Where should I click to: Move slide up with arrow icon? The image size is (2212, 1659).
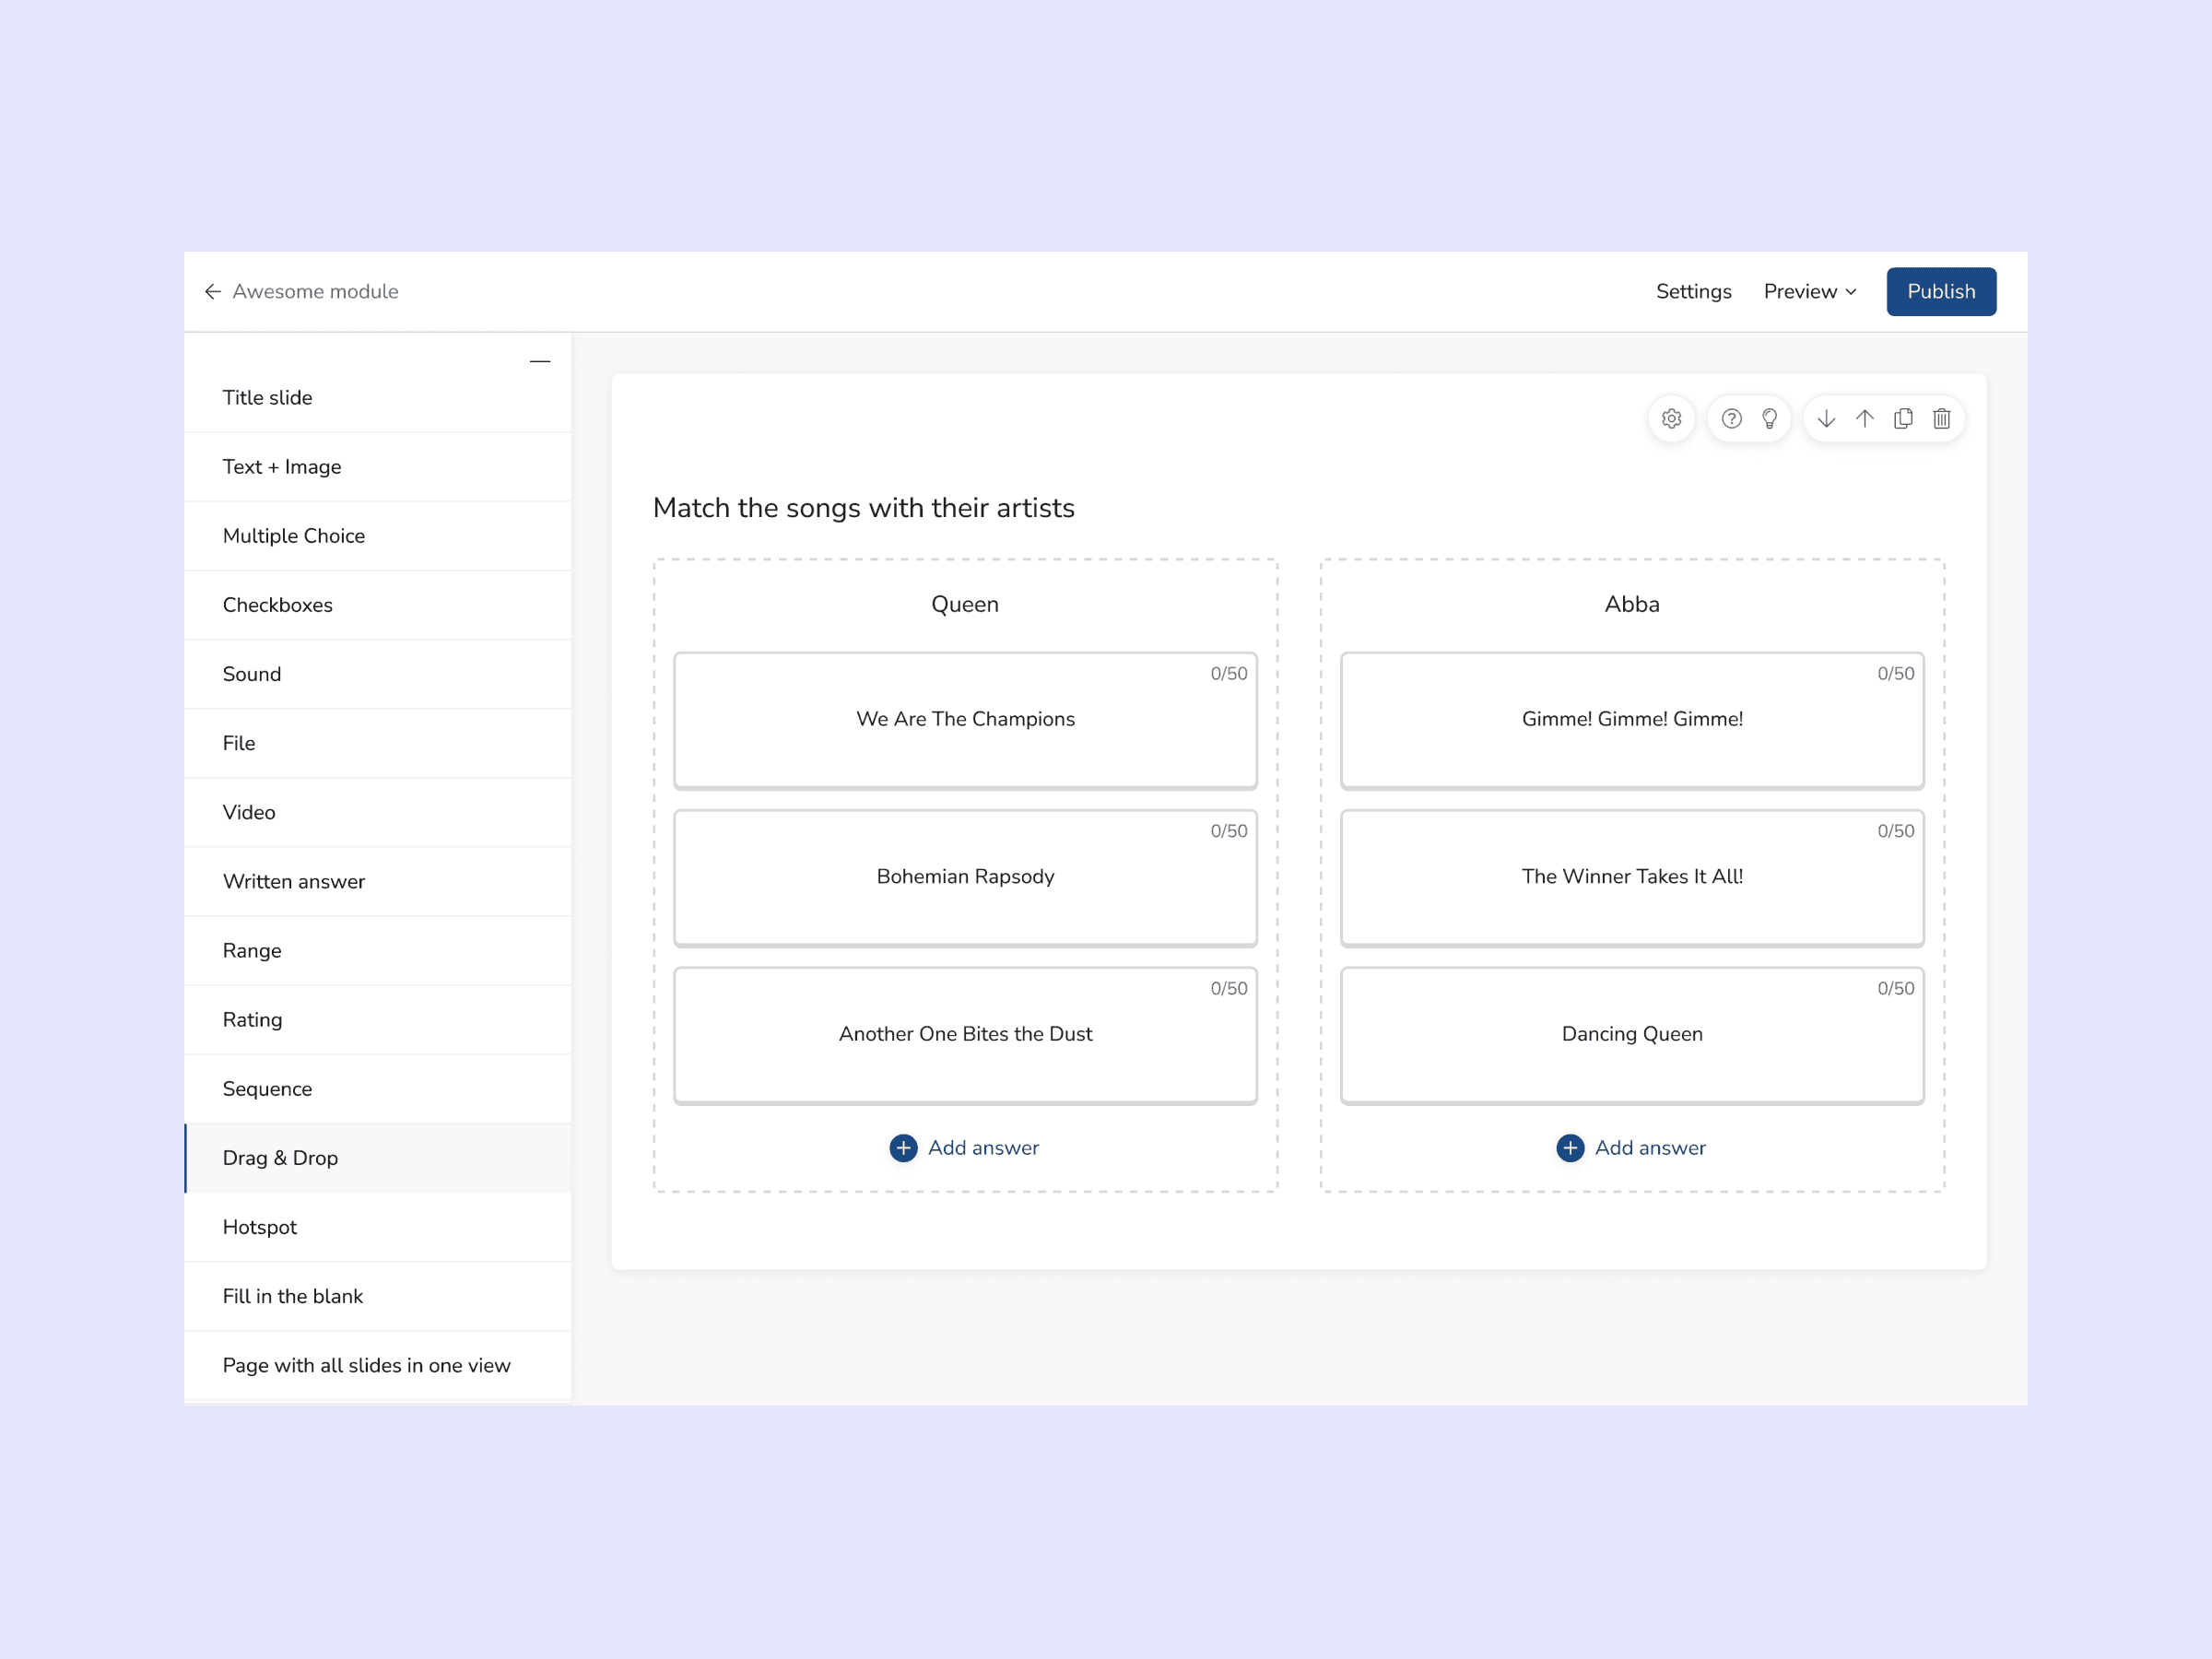(1864, 419)
